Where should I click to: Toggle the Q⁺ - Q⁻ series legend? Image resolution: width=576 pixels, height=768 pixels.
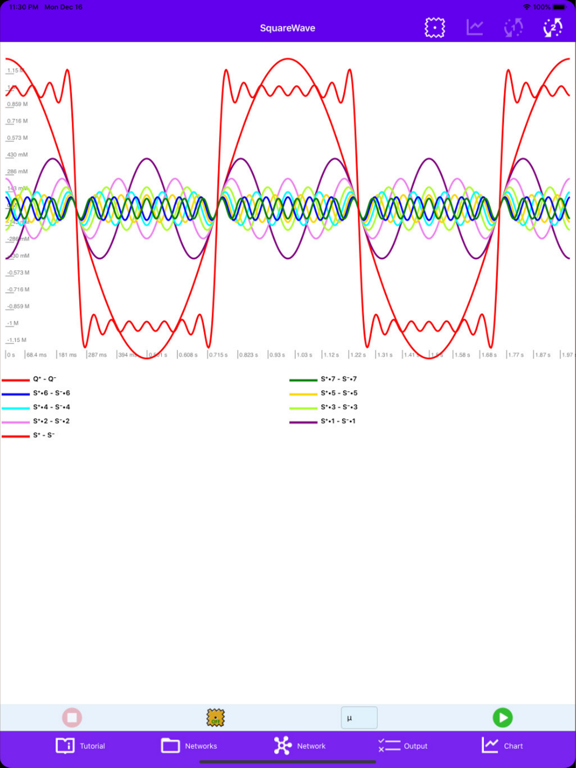point(29,379)
